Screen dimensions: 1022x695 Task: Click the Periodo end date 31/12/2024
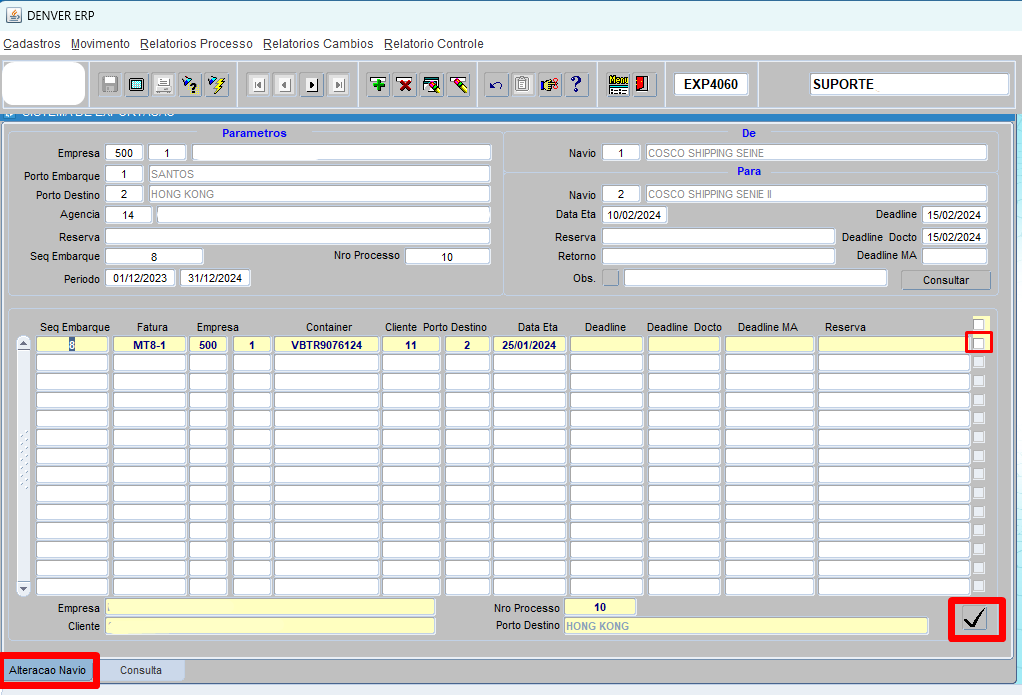tap(215, 278)
